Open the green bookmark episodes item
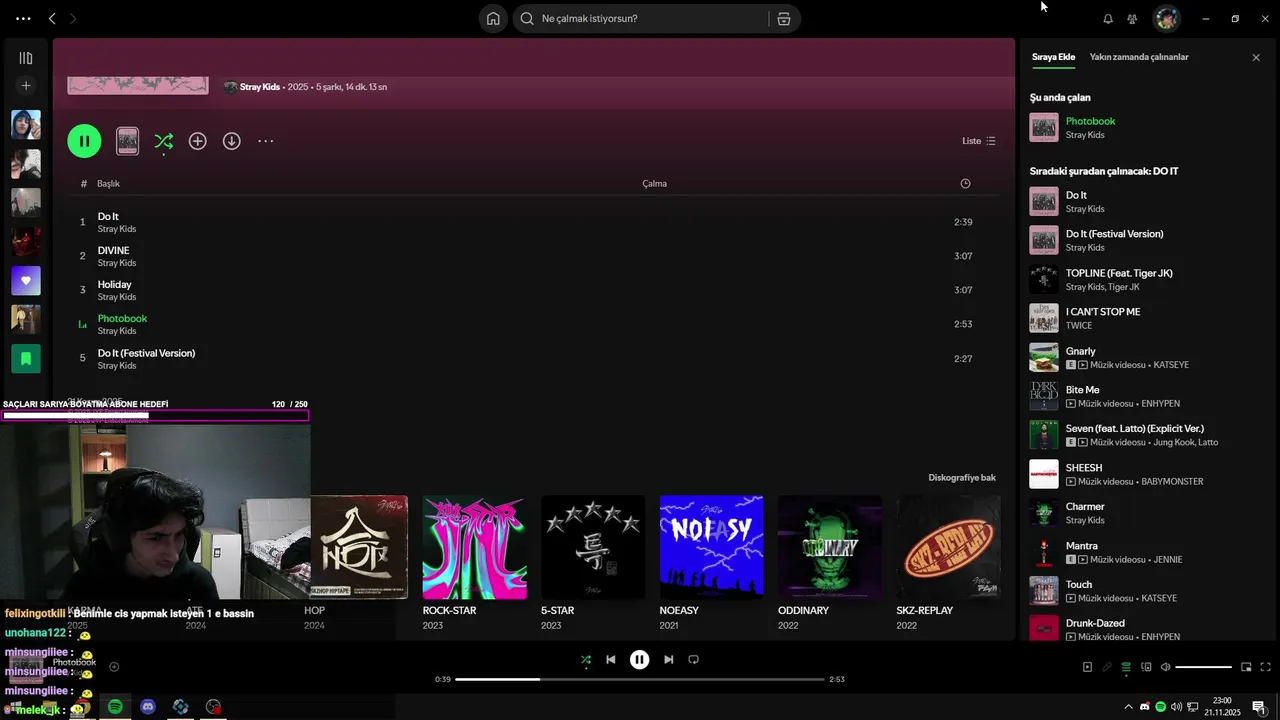 coord(26,358)
